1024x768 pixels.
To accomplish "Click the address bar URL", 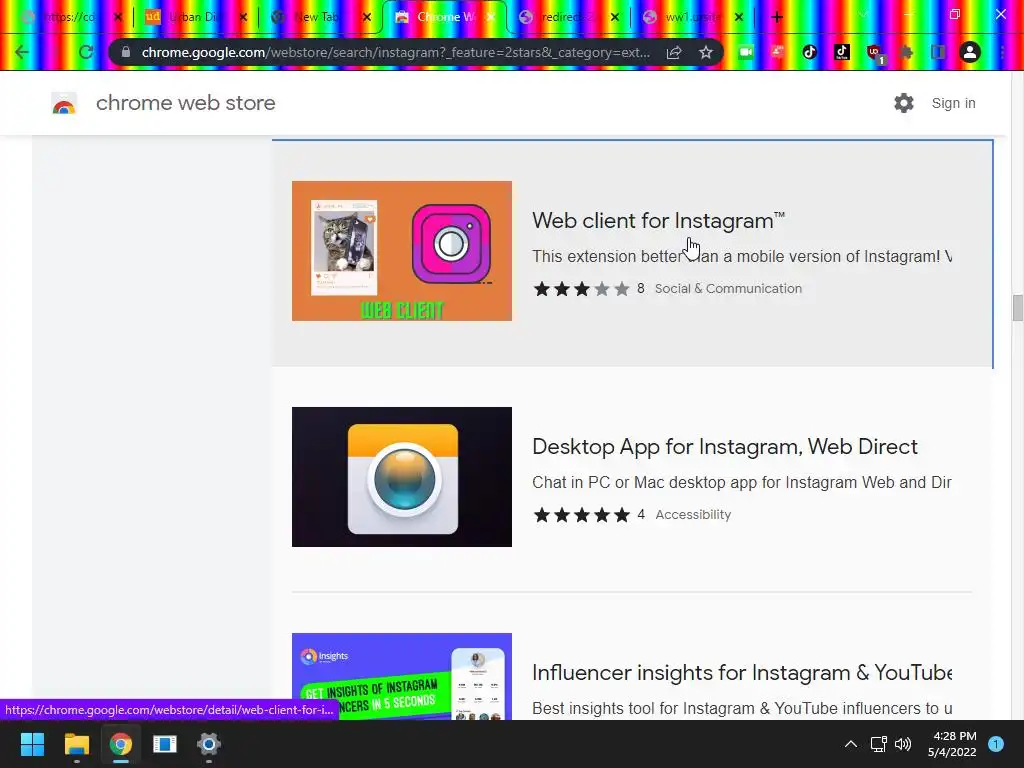I will [x=396, y=52].
